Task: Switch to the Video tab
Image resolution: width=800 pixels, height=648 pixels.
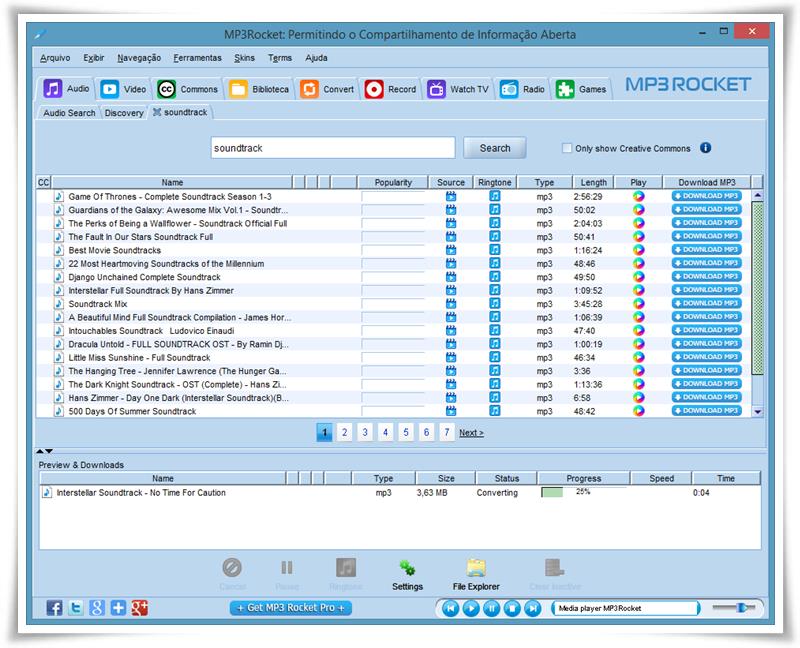Action: point(123,89)
